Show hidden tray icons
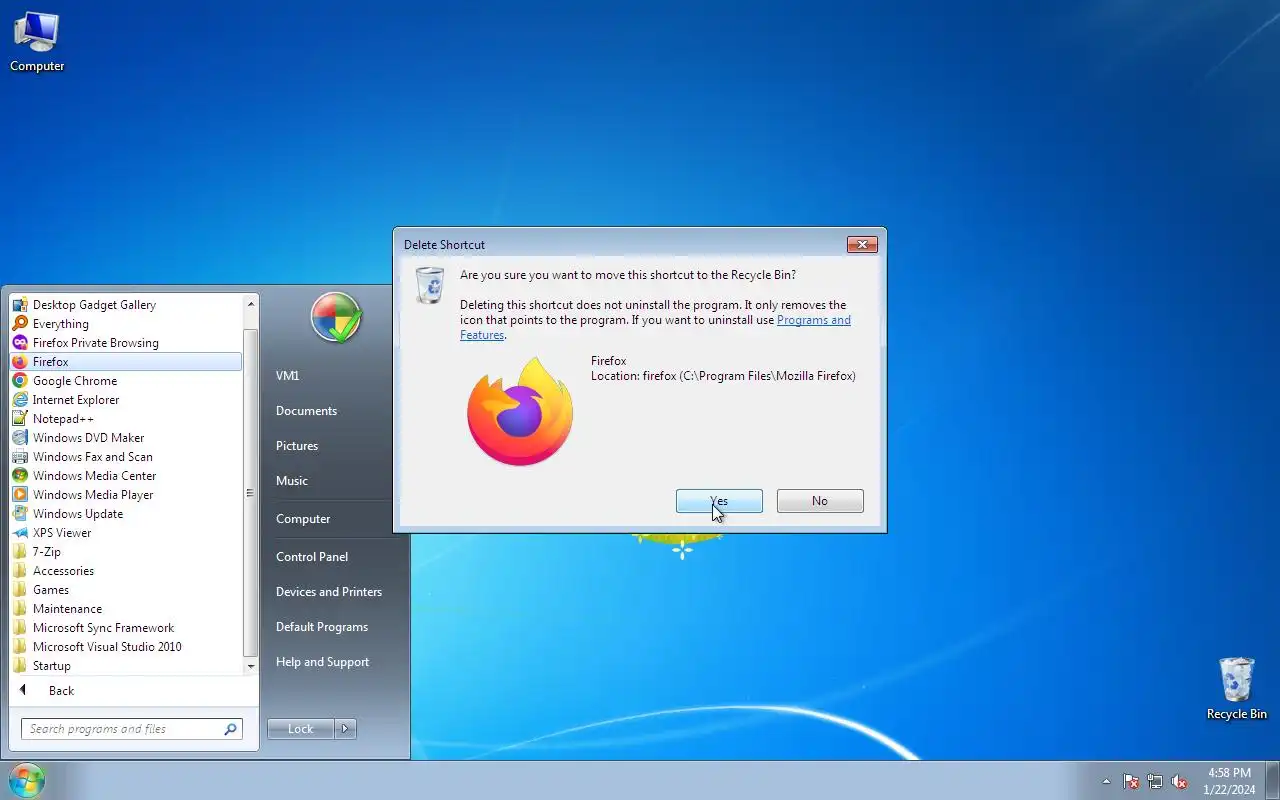 pos(1106,781)
